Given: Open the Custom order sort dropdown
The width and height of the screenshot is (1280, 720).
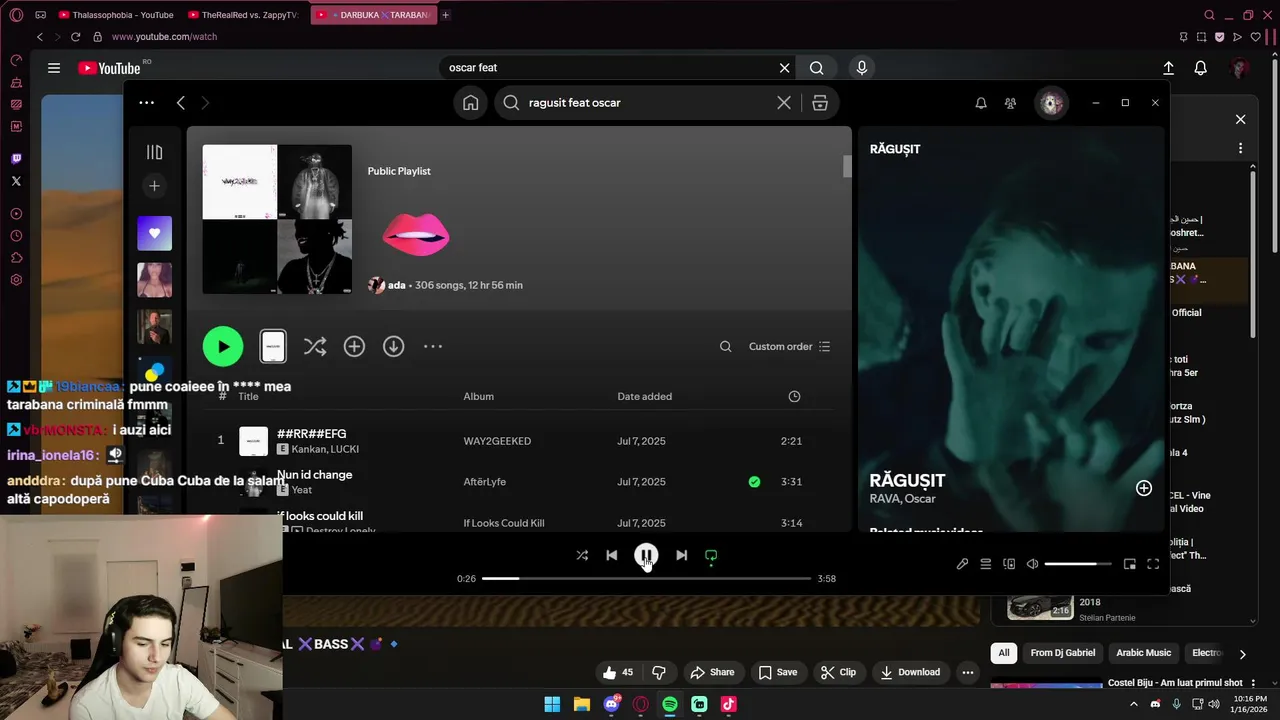Looking at the screenshot, I should click(x=789, y=347).
